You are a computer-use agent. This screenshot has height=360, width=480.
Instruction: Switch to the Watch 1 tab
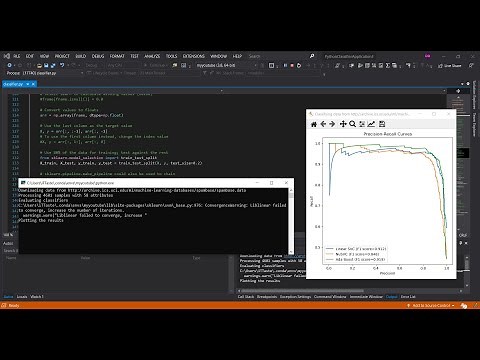click(x=37, y=296)
